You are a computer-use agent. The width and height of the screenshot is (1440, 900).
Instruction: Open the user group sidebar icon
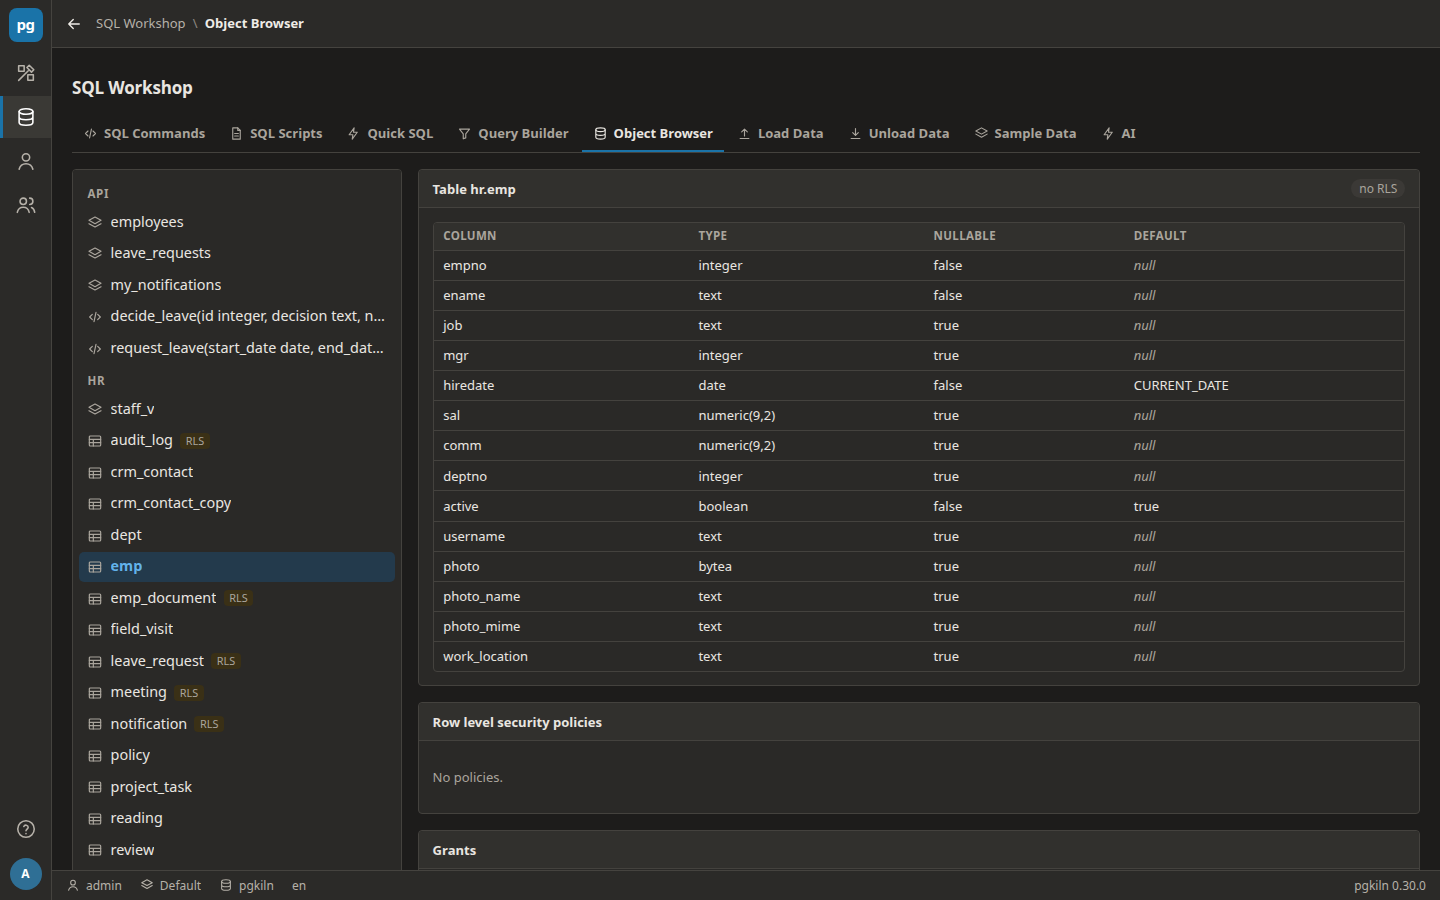tap(26, 205)
